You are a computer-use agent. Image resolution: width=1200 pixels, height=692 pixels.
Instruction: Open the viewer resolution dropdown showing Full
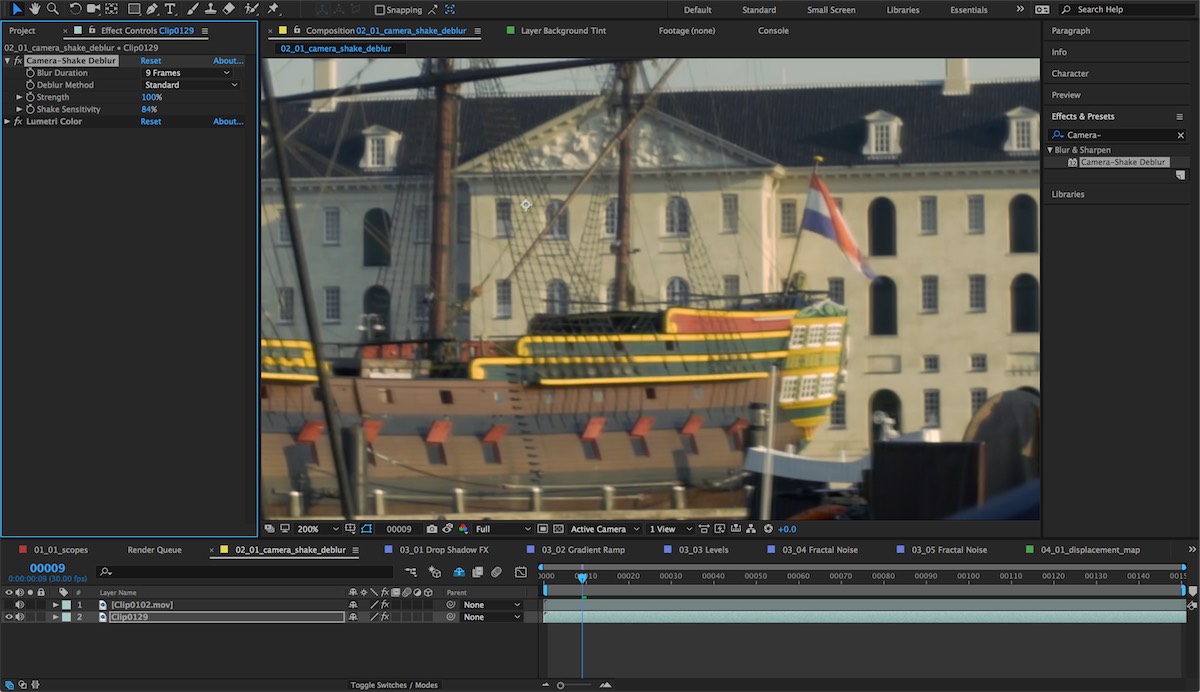pos(503,529)
